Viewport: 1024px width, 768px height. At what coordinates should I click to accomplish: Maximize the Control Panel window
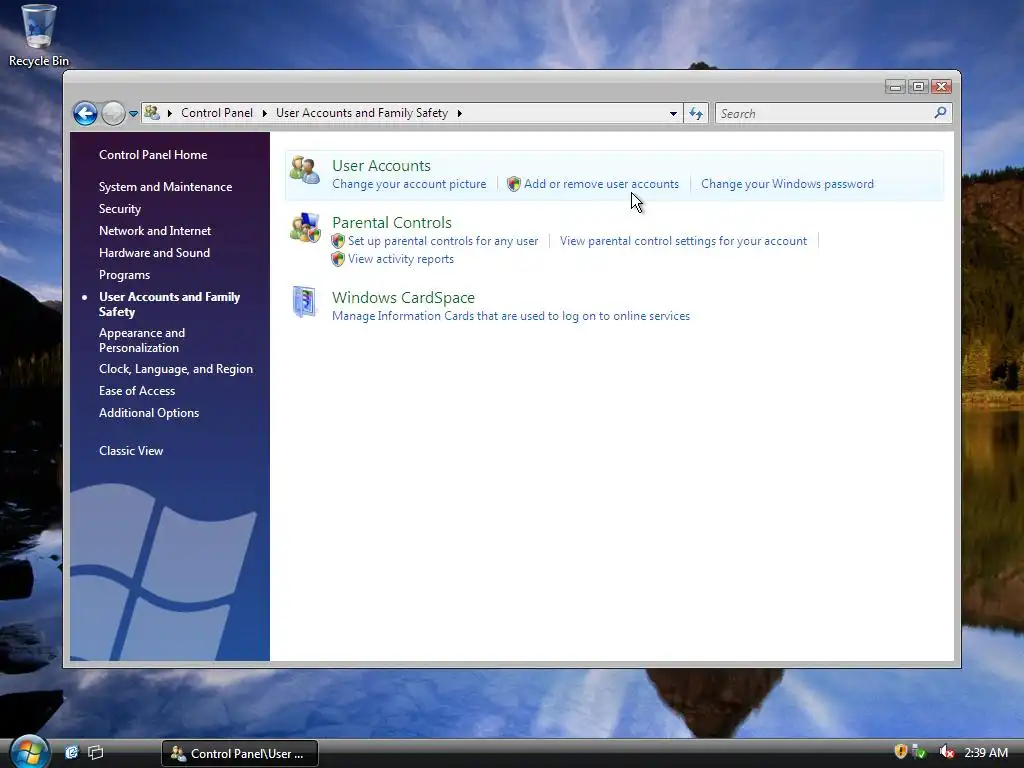pos(918,87)
